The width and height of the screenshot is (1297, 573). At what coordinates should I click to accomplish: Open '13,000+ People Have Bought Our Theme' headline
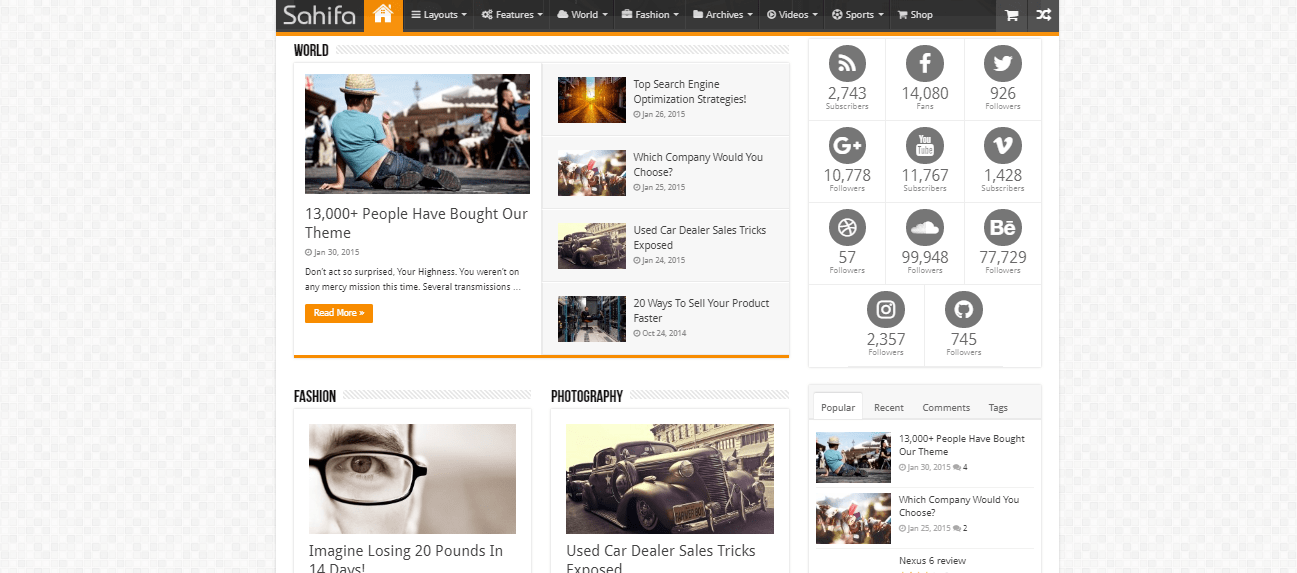(416, 223)
